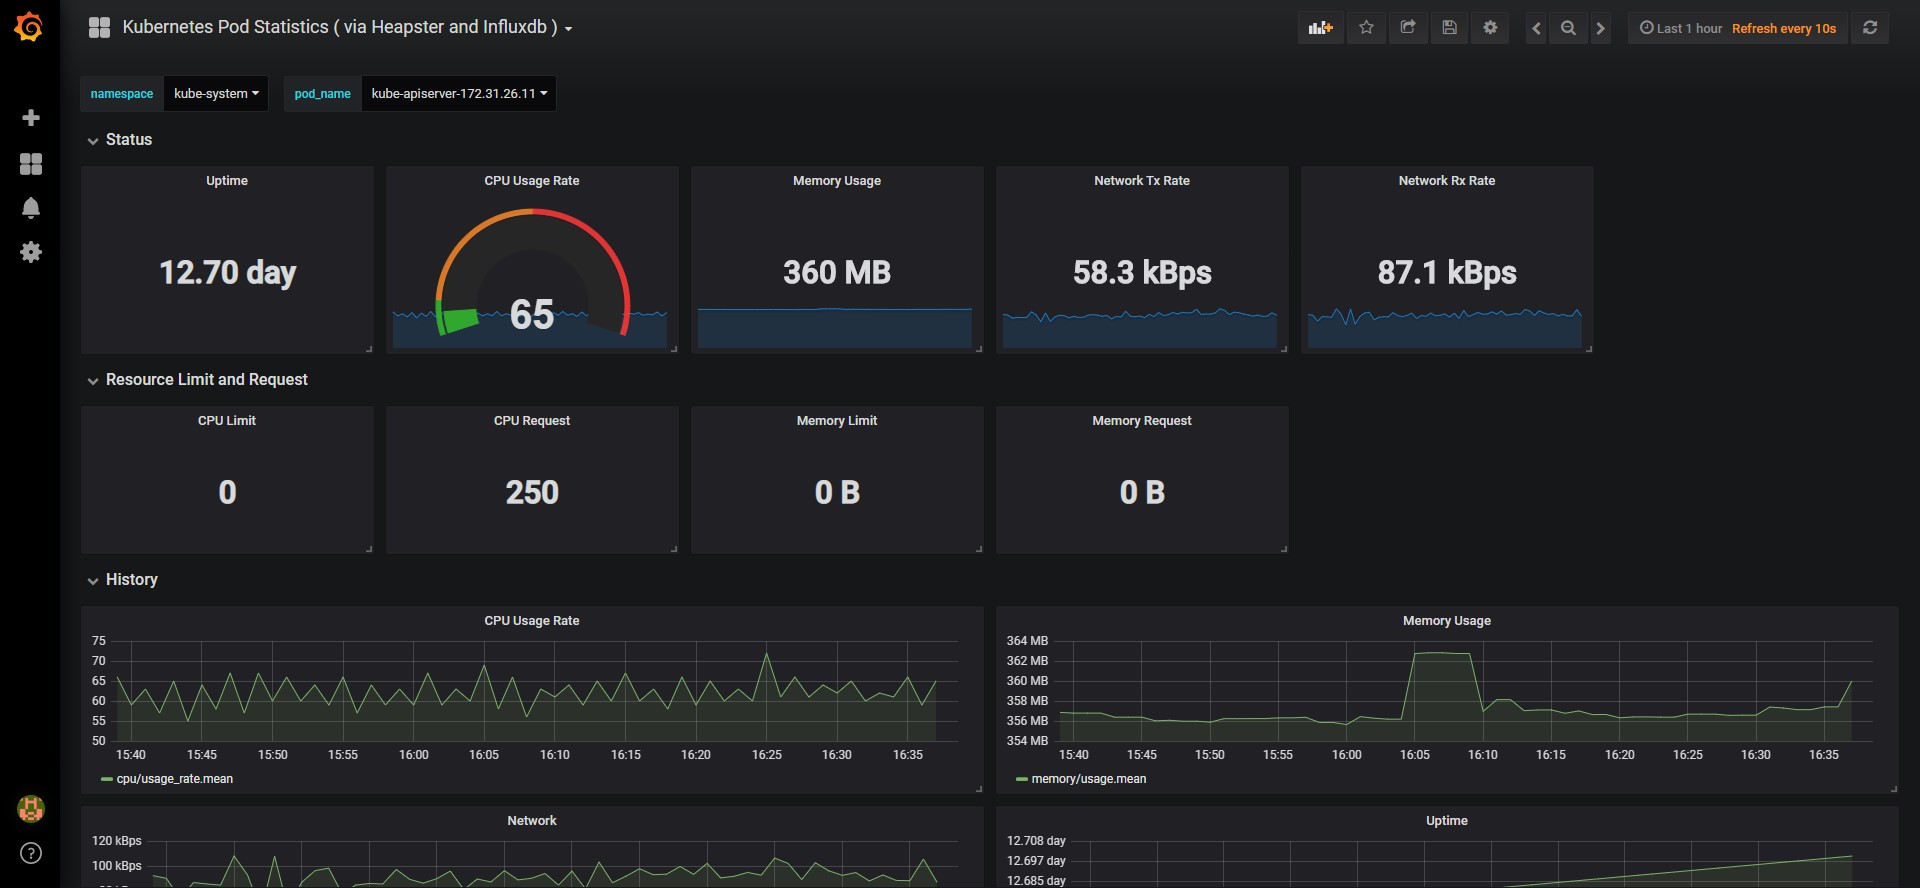Click the 58.3 kBps Tx value
Image resolution: width=1920 pixels, height=888 pixels.
click(x=1142, y=273)
